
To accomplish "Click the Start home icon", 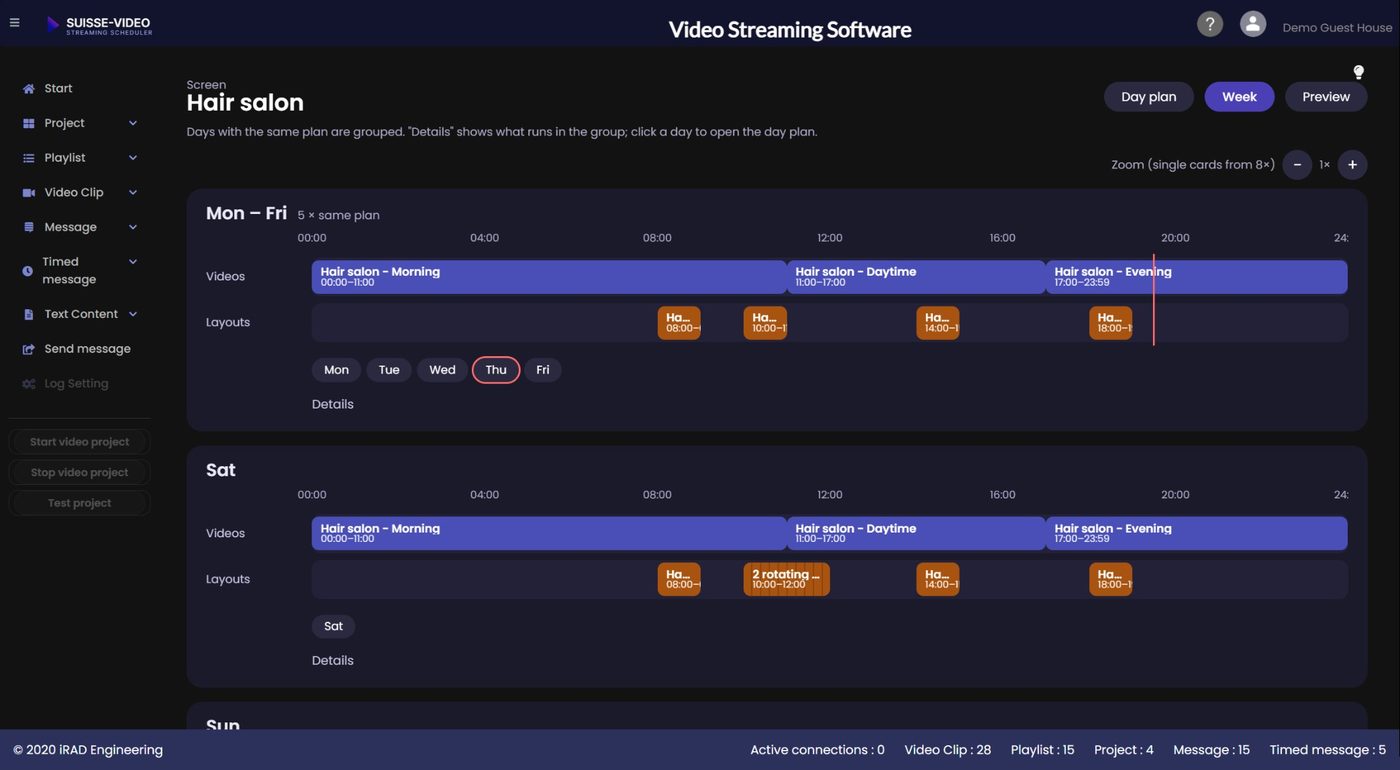I will tap(28, 89).
